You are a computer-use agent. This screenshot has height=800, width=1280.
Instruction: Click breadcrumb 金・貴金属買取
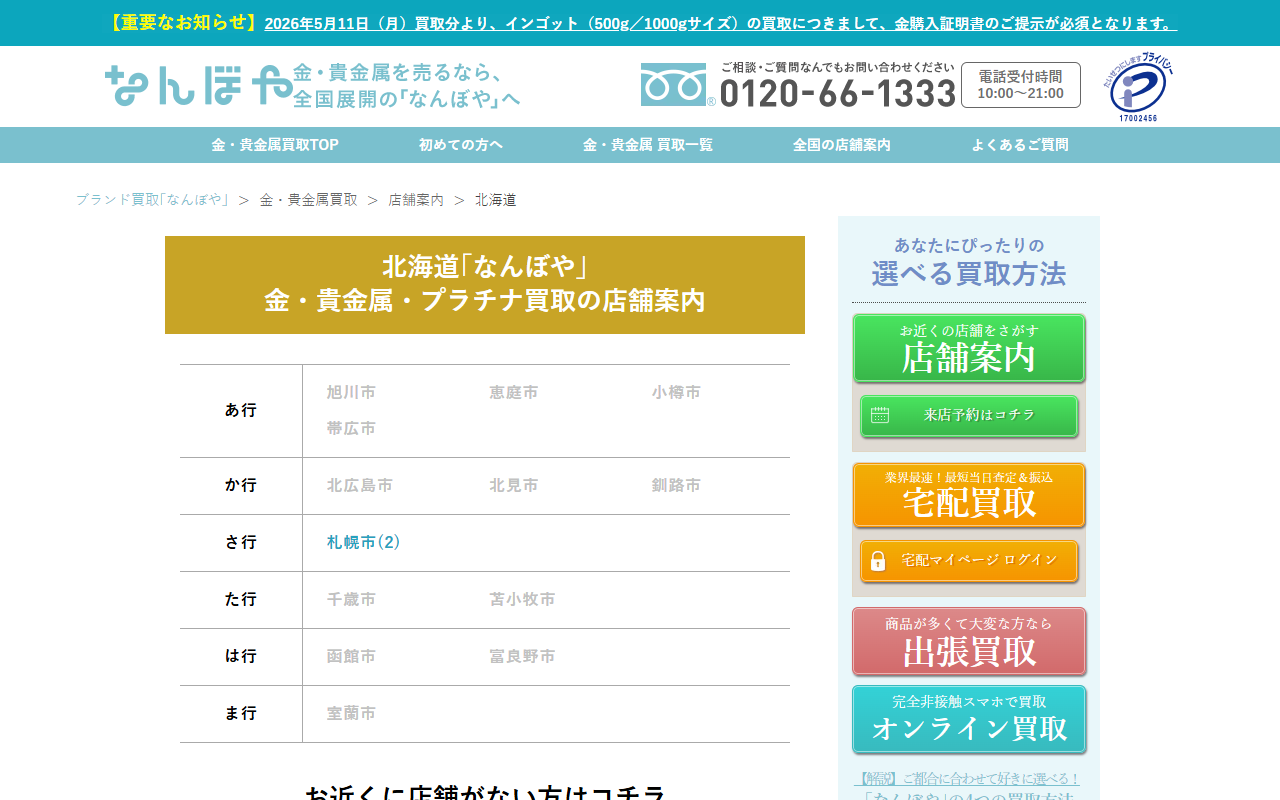pos(308,200)
